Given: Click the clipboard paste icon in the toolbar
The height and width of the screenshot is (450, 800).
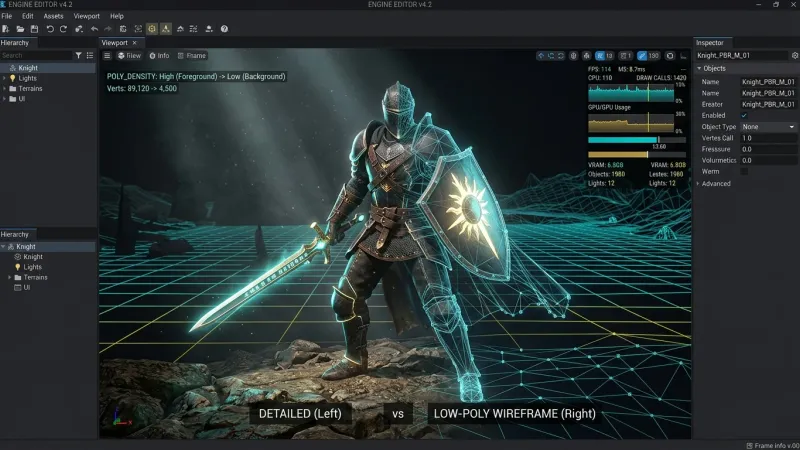Looking at the screenshot, I should click(x=123, y=29).
